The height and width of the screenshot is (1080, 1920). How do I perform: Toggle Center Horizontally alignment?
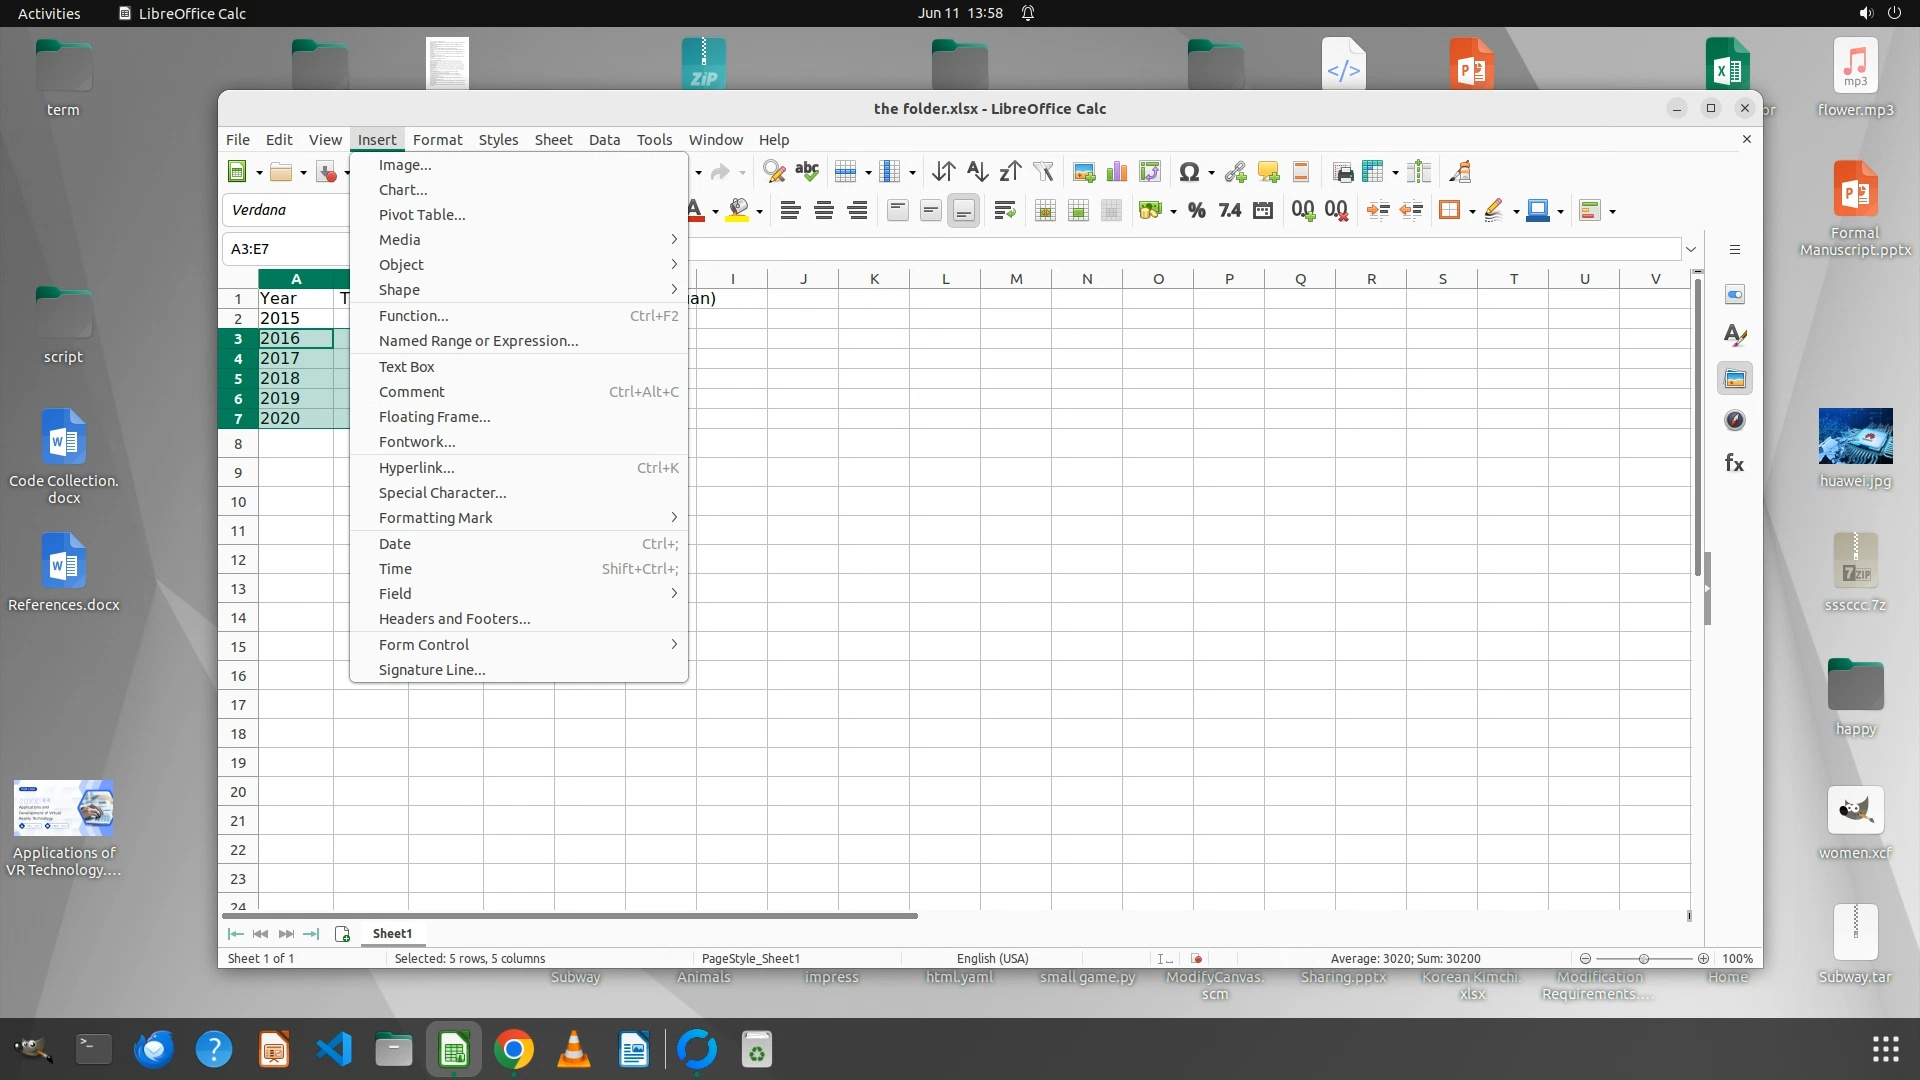(824, 210)
